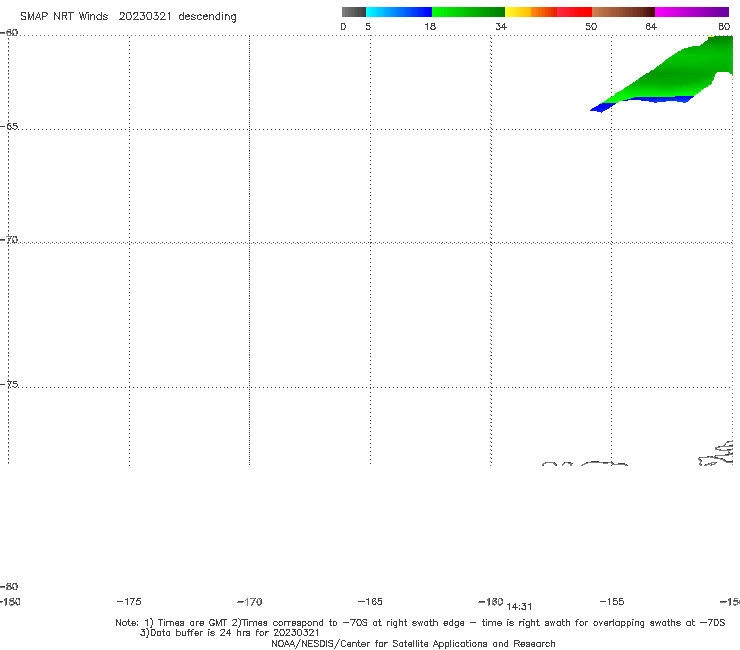Viewport: 740px width, 650px height.
Task: Click the color bar label "80"
Action: [724, 26]
